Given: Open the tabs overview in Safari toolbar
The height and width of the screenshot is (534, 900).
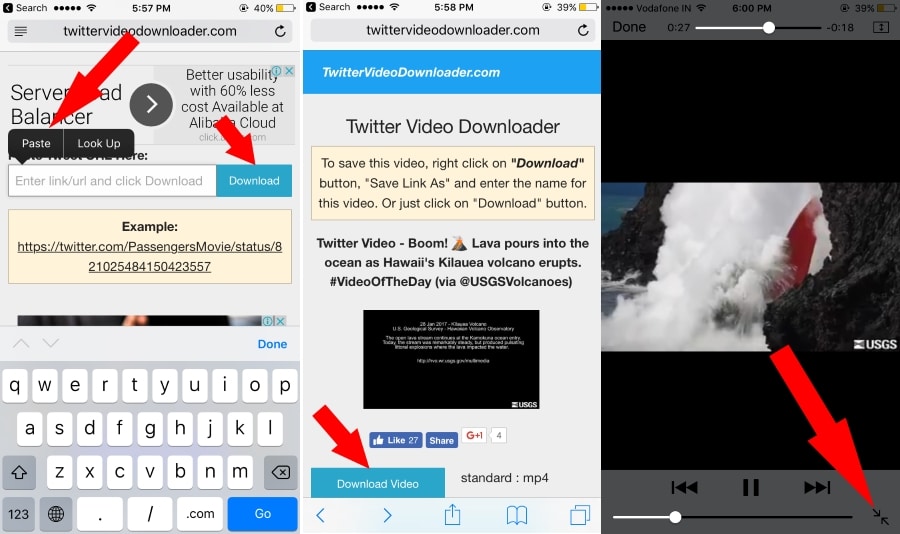Looking at the screenshot, I should click(580, 515).
